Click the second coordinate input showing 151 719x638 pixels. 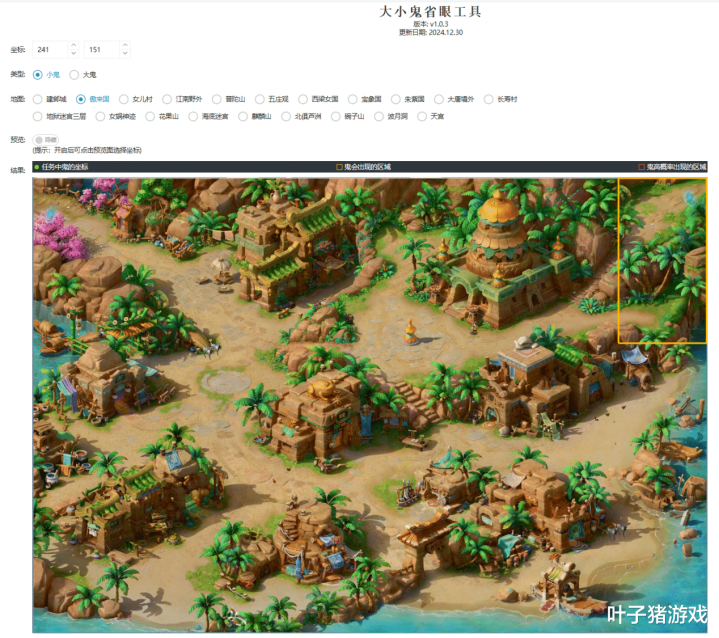(101, 49)
